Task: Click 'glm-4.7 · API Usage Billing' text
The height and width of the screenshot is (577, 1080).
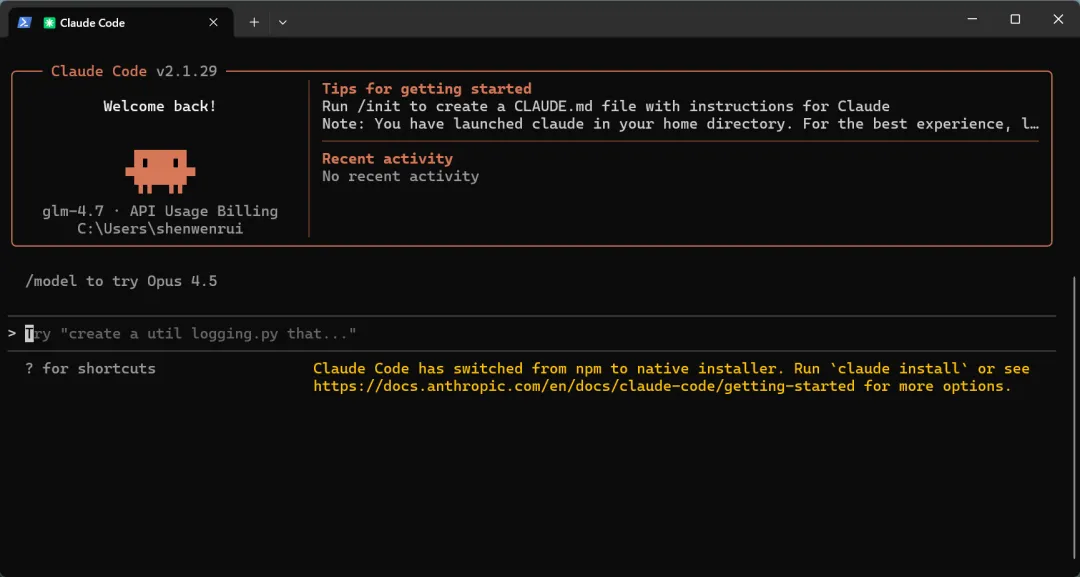Action: coord(160,211)
